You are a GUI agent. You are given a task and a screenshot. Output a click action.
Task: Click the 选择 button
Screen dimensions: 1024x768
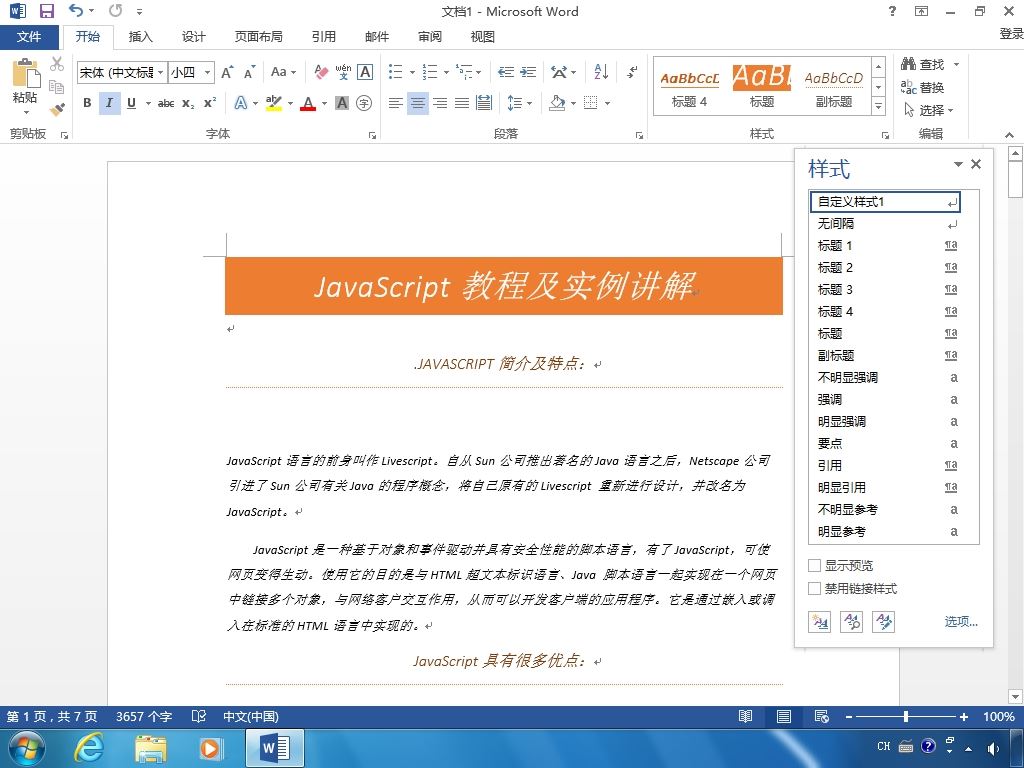[928, 110]
